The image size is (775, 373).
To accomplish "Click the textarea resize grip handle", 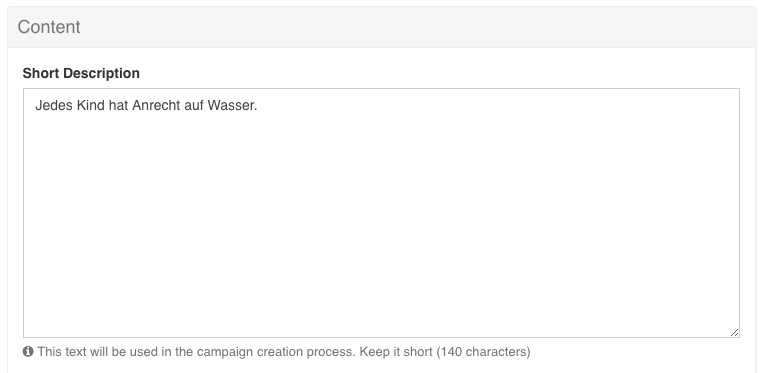I will [x=734, y=333].
